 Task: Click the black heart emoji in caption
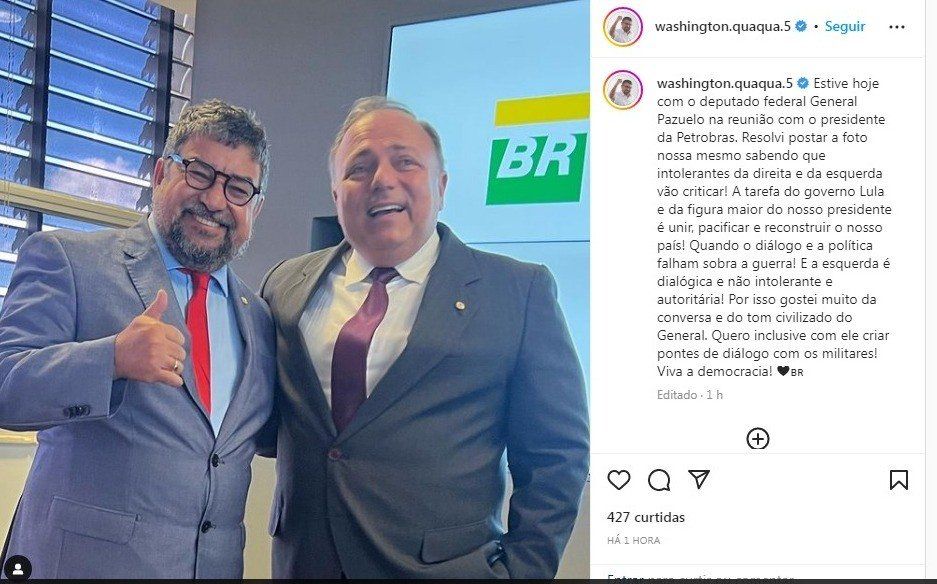[x=783, y=371]
